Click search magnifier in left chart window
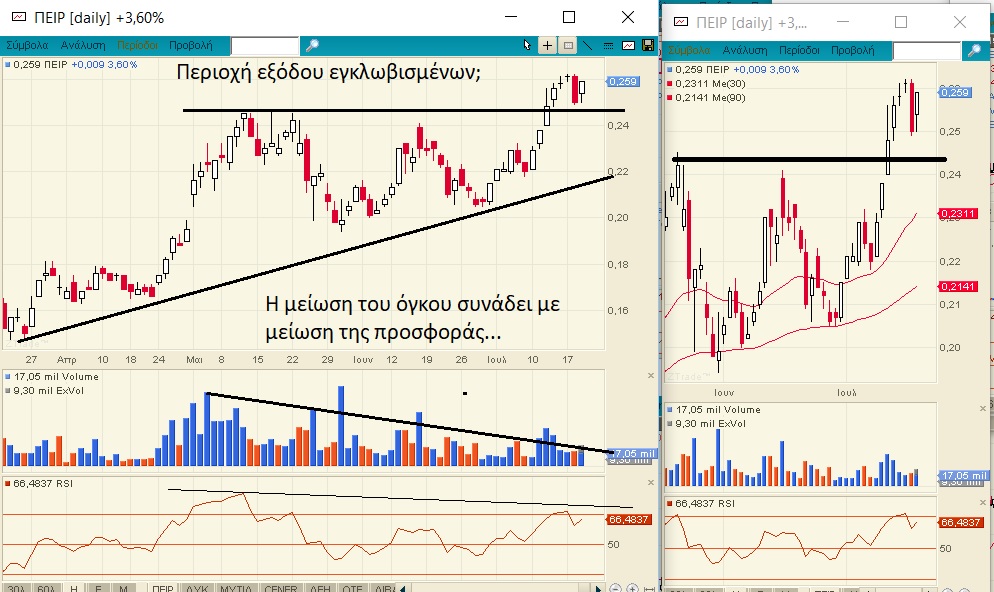994x592 pixels. (x=312, y=46)
